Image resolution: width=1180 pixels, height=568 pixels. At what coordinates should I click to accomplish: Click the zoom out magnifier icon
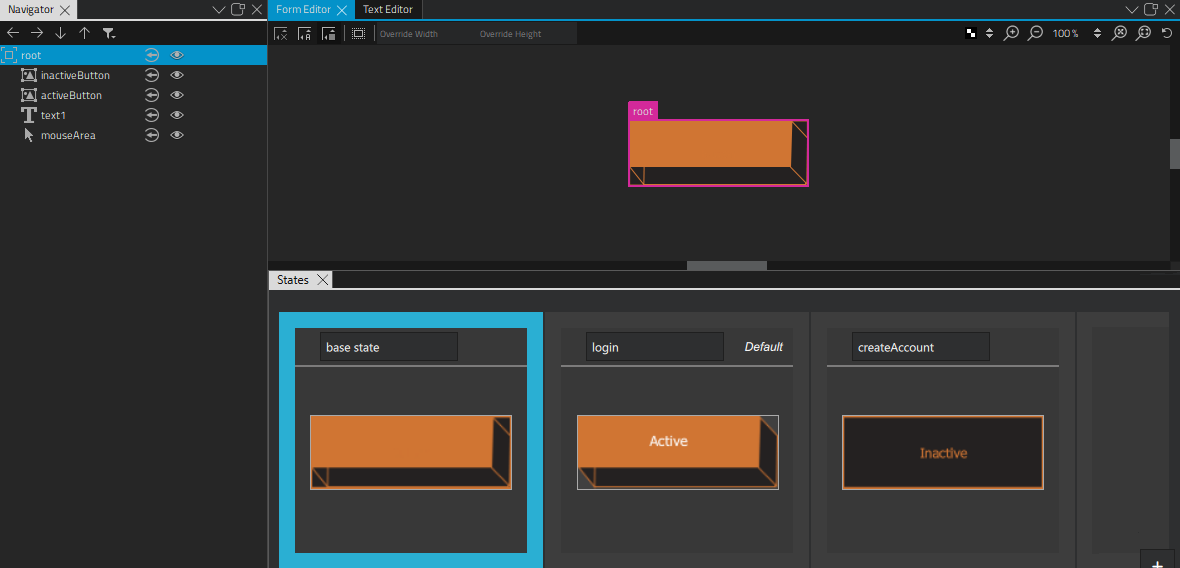click(x=1036, y=33)
